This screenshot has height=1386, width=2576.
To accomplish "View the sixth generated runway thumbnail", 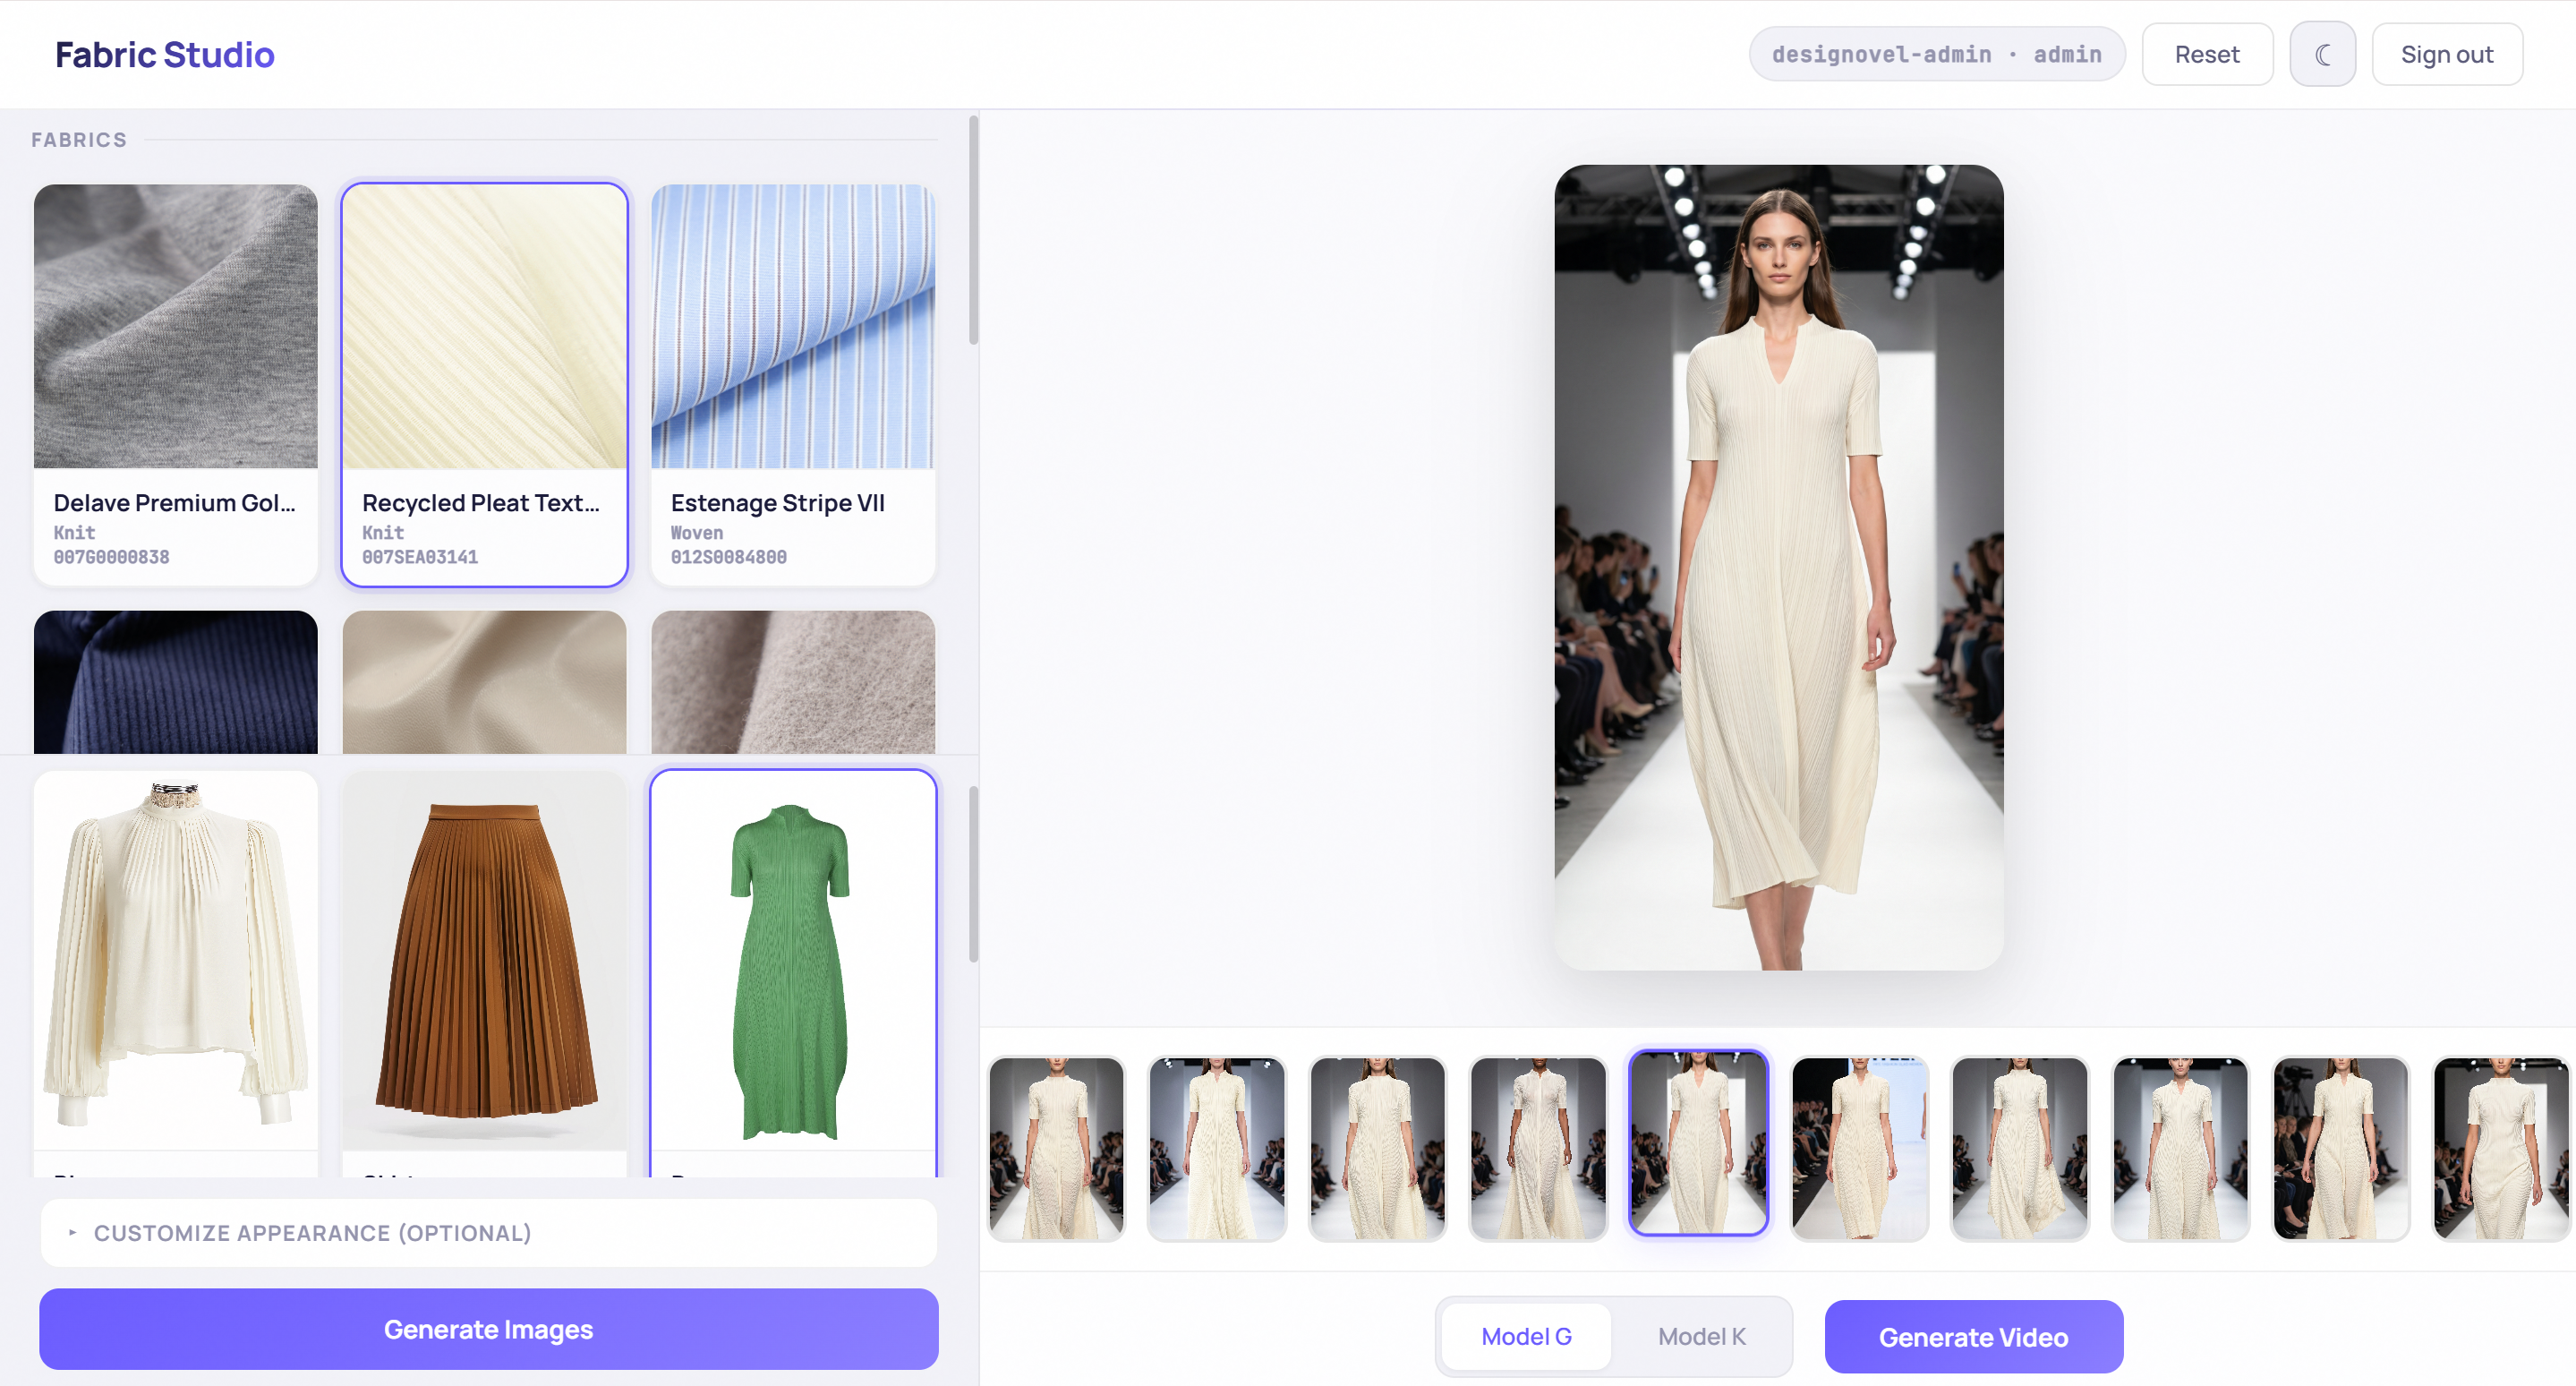I will click(x=1859, y=1148).
